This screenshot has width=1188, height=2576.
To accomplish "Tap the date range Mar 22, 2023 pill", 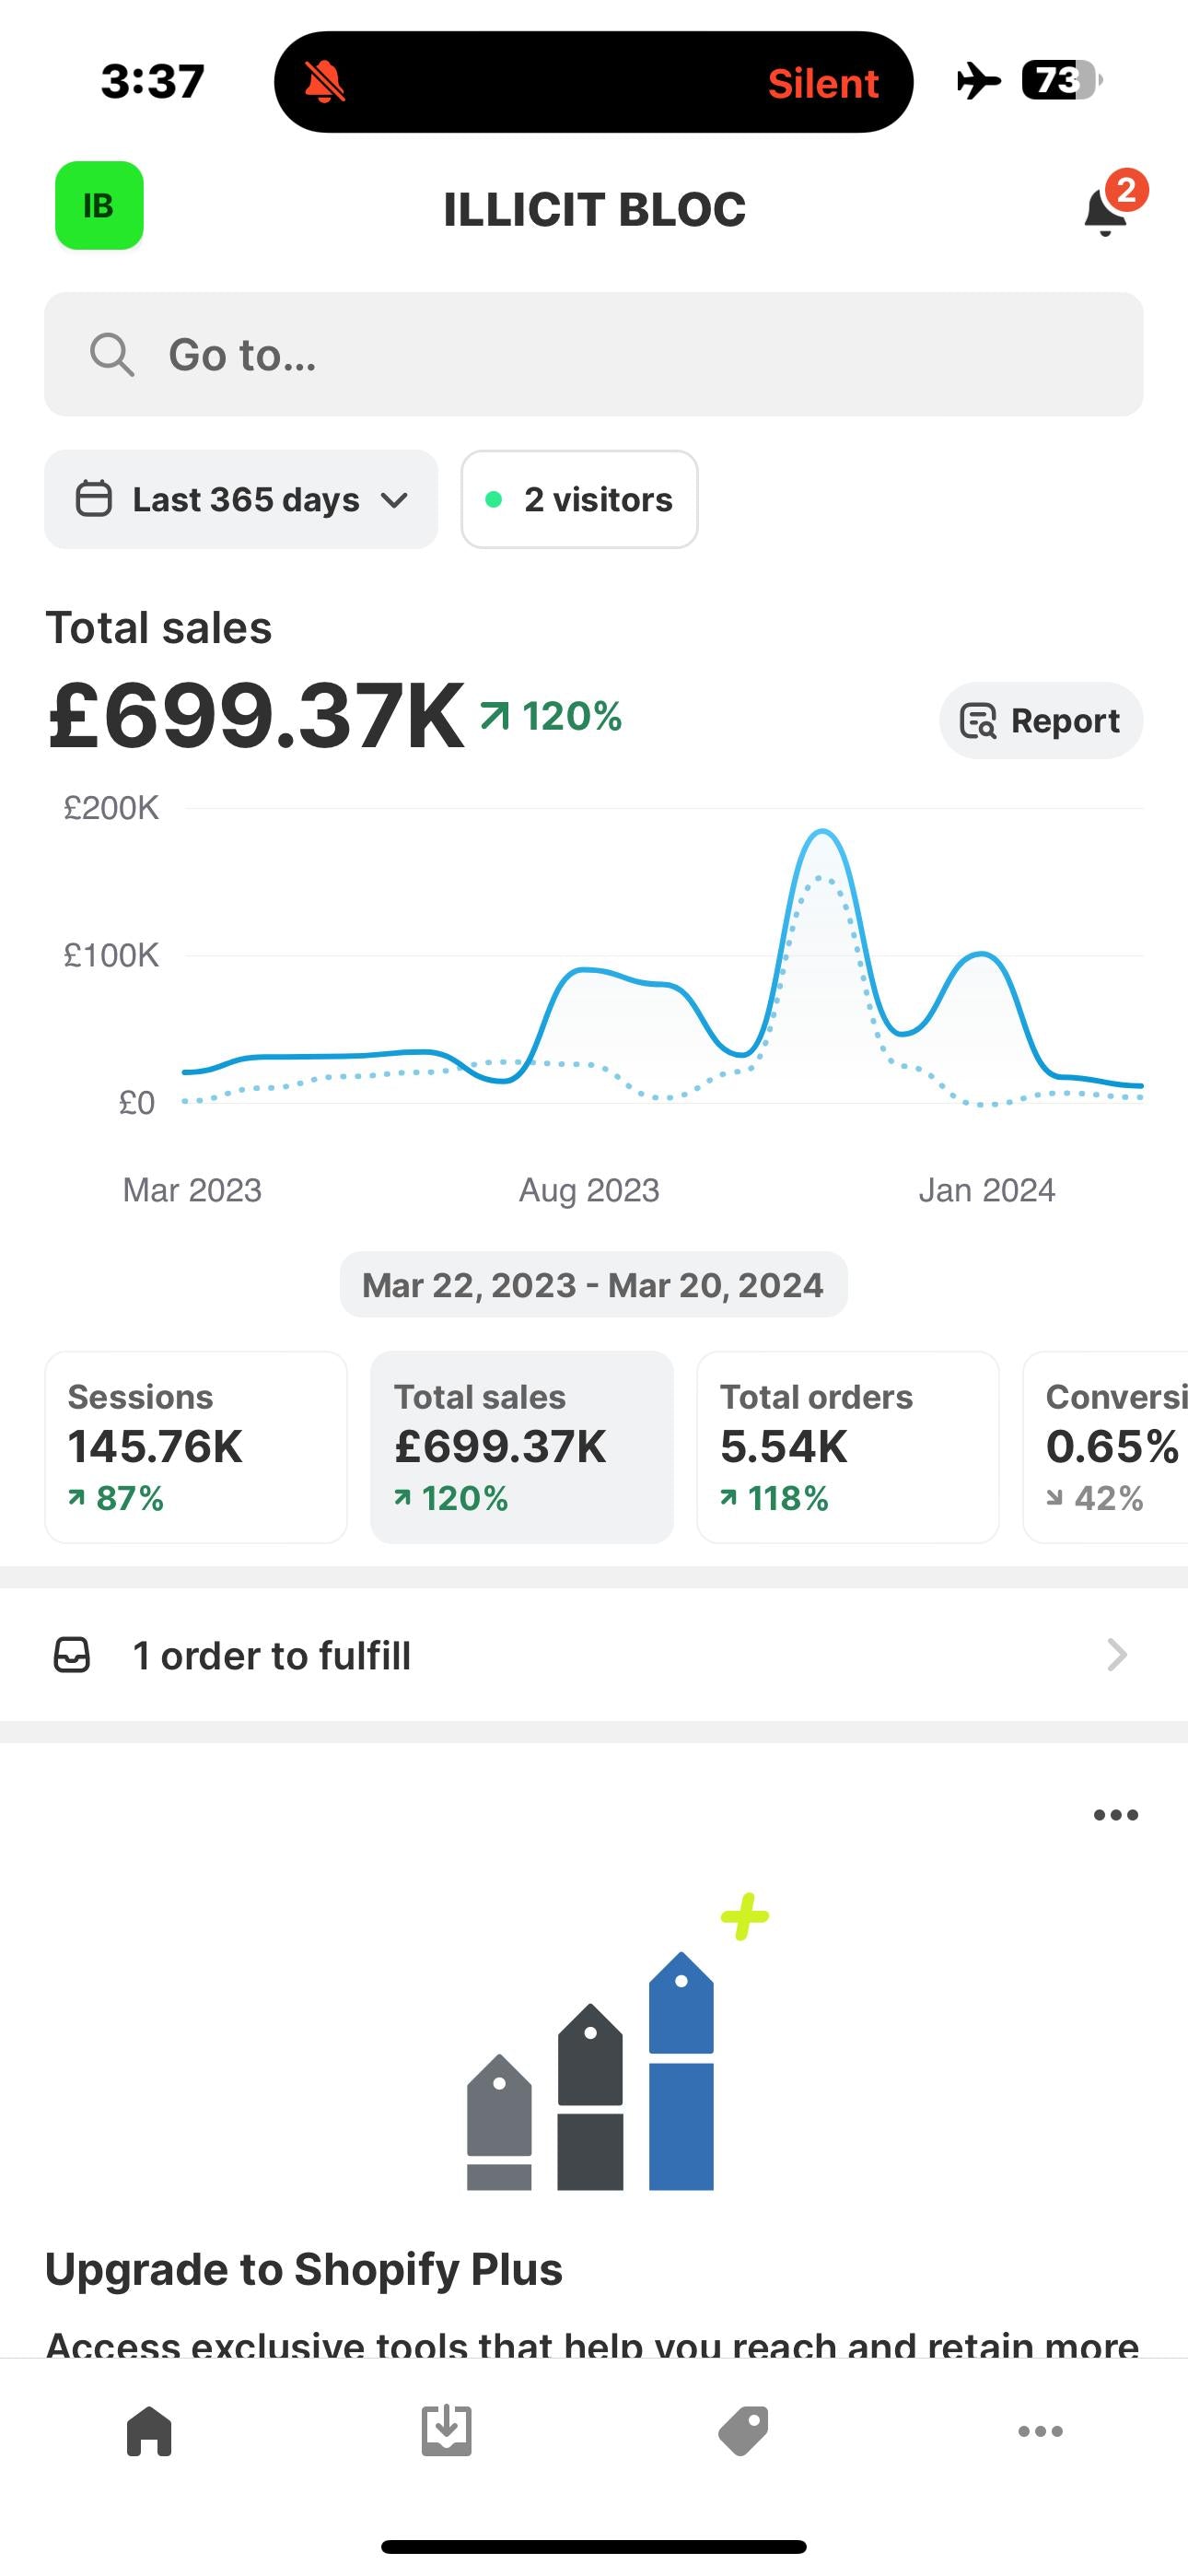I will (x=593, y=1285).
